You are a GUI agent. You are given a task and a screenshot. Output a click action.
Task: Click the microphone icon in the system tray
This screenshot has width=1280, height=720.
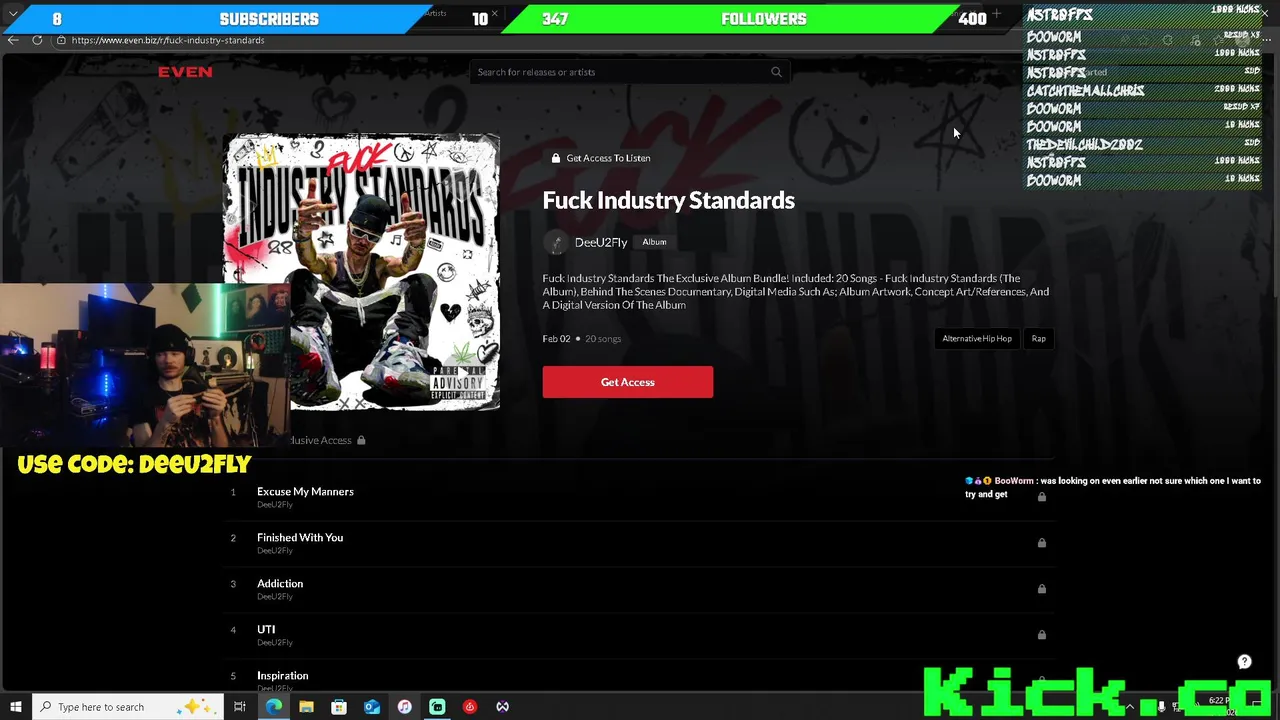coord(1160,707)
